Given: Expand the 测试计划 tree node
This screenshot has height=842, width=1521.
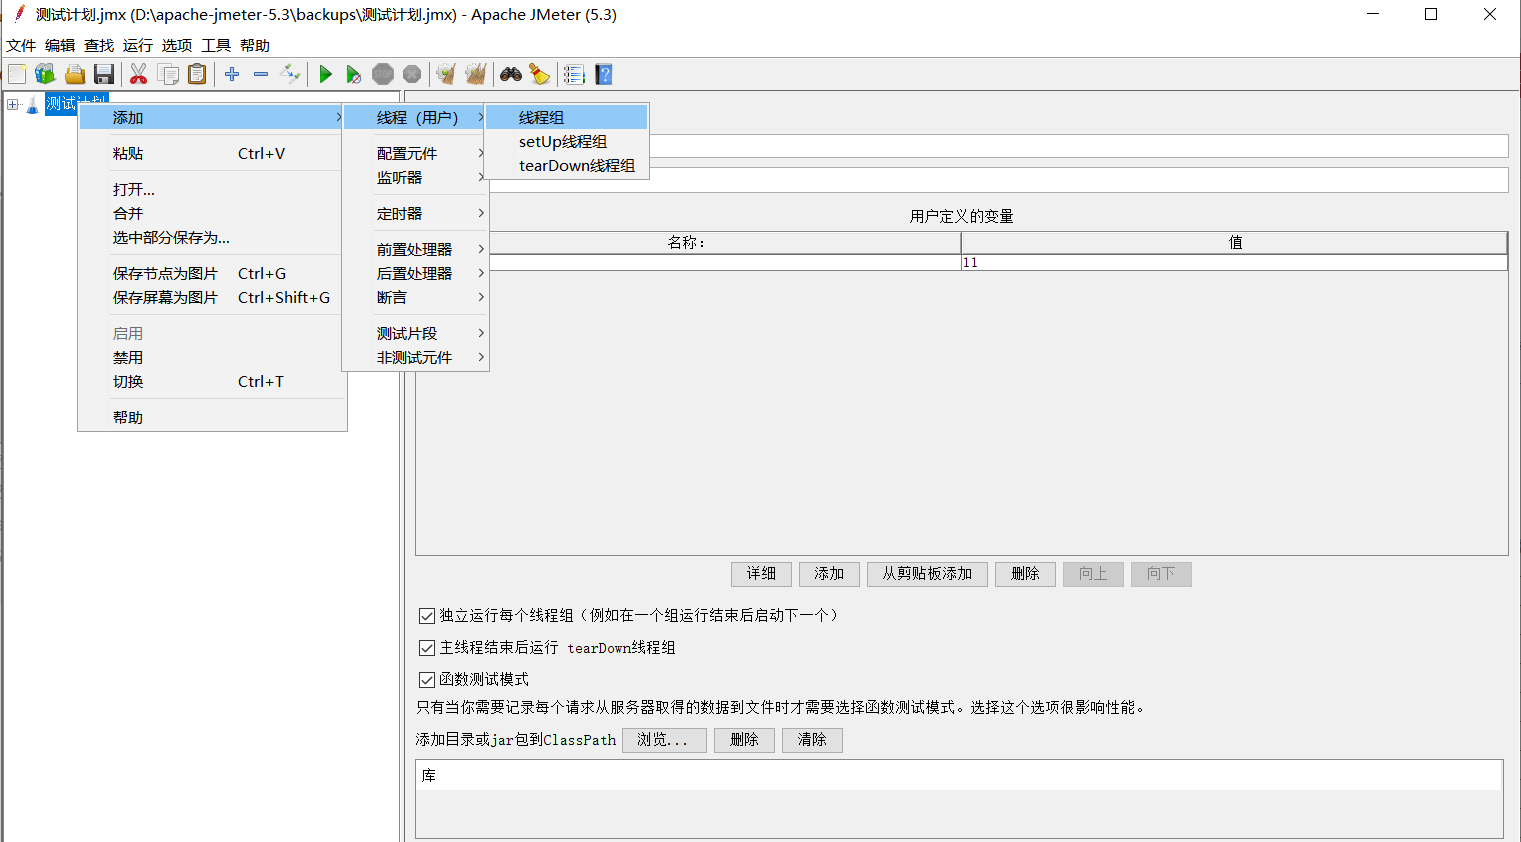Looking at the screenshot, I should 13,104.
